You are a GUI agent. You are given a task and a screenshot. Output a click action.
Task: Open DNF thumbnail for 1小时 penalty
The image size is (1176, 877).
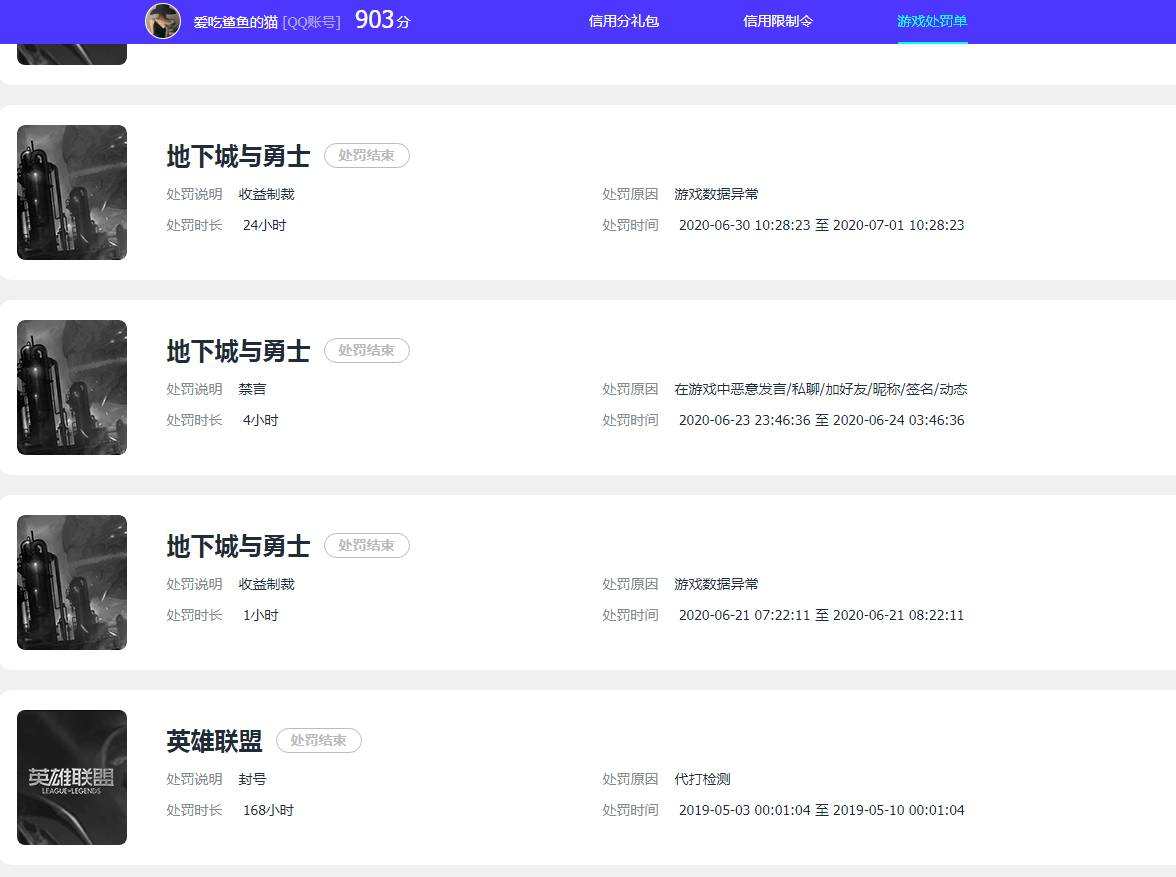click(x=72, y=582)
